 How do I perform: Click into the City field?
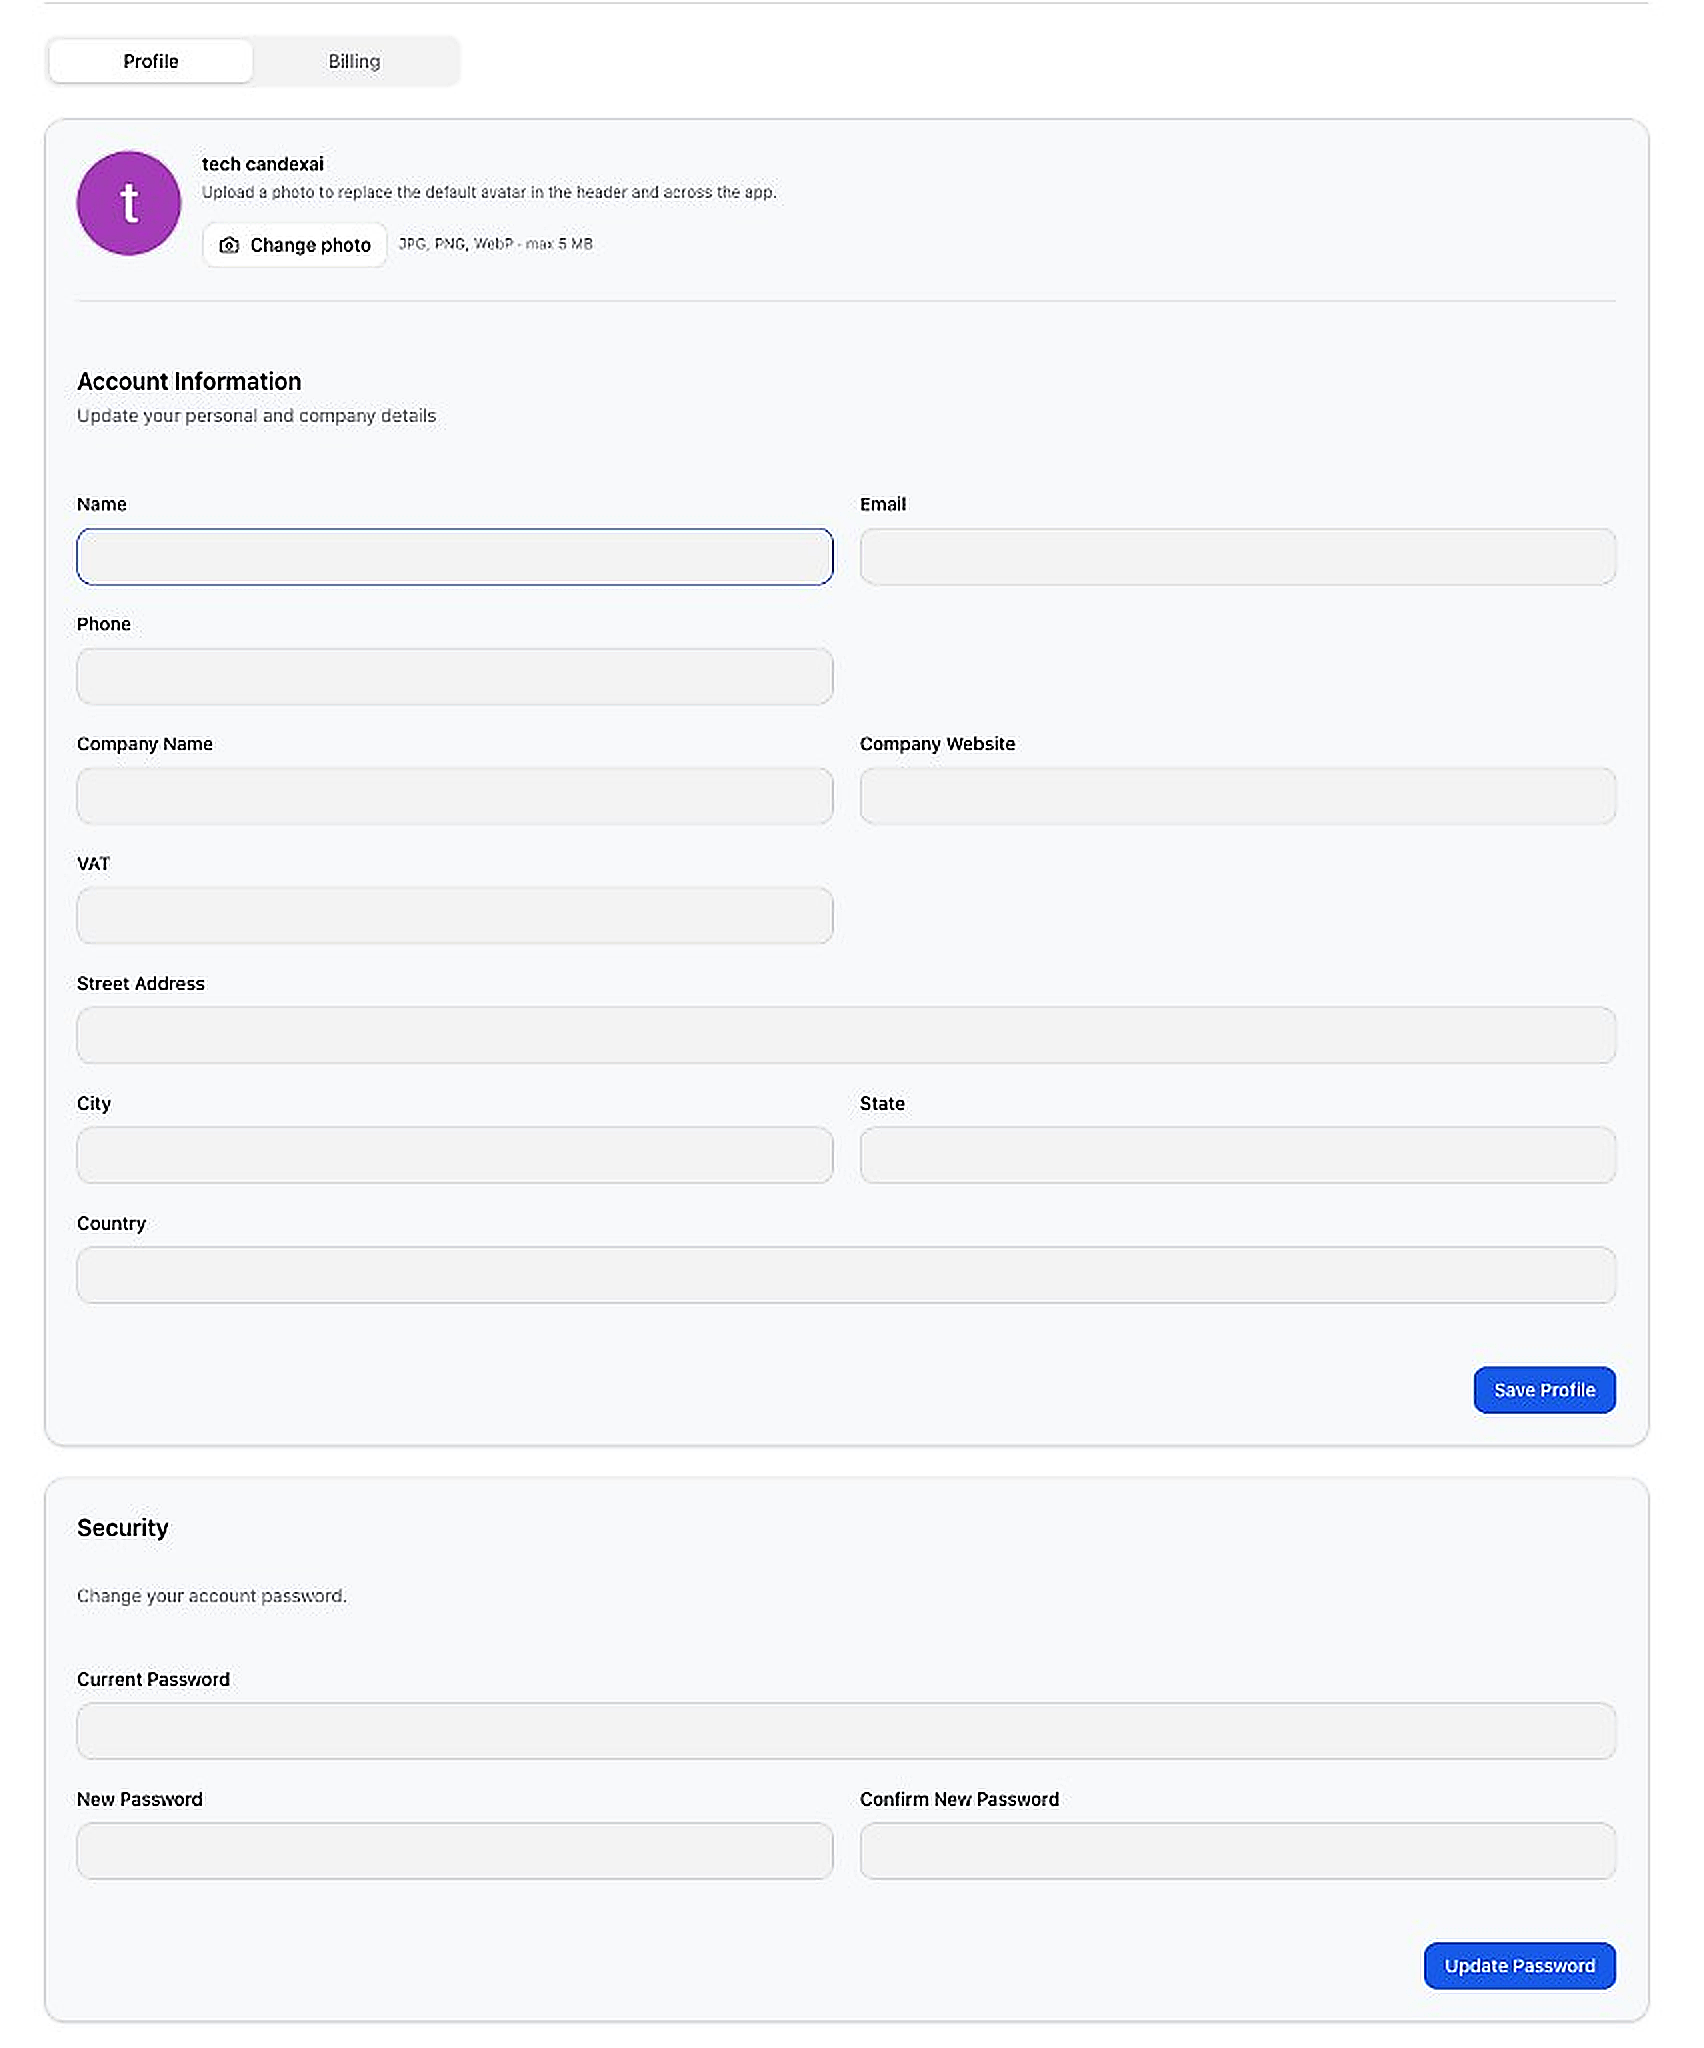(455, 1155)
